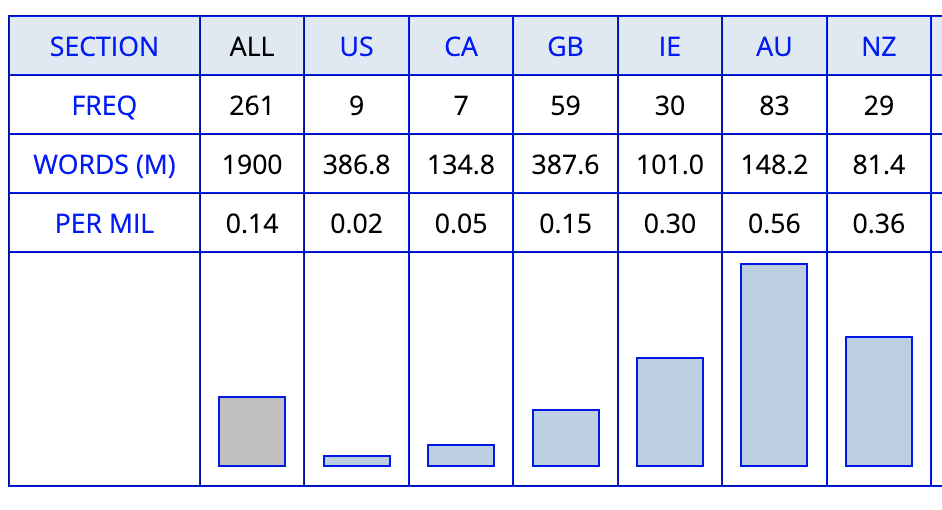The width and height of the screenshot is (942, 510).
Task: Click the IE frequency bar
Action: click(670, 412)
